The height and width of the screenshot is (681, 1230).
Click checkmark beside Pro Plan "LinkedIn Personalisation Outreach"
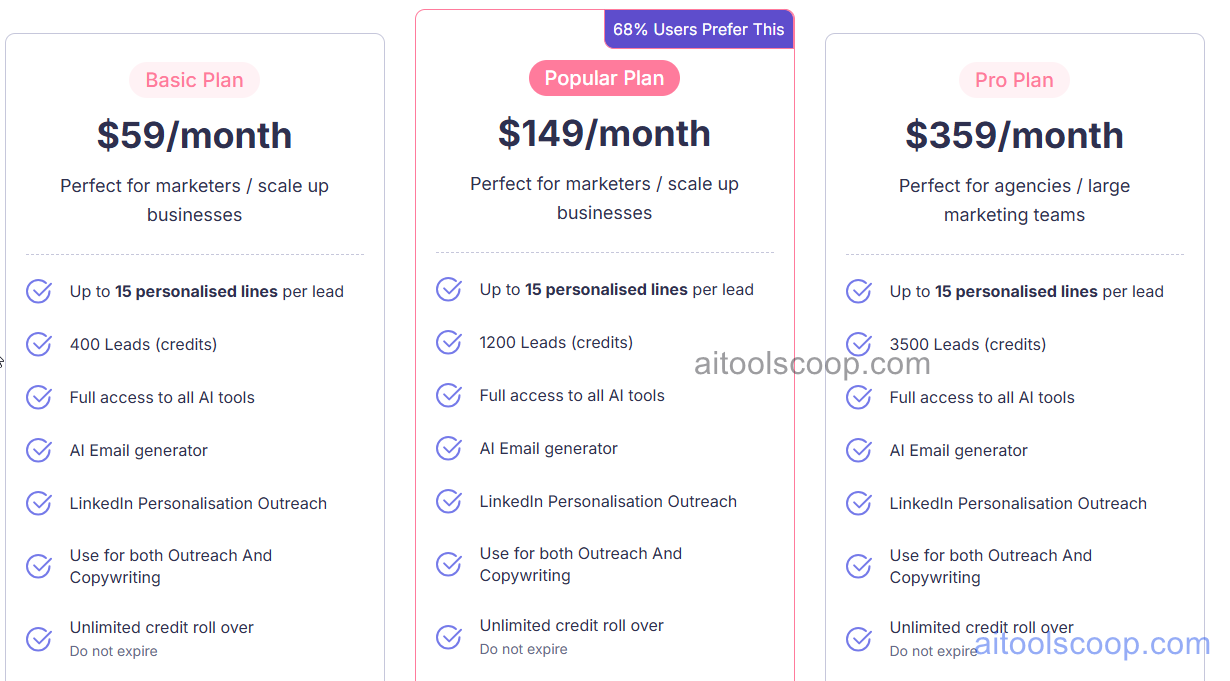pyautogui.click(x=858, y=503)
